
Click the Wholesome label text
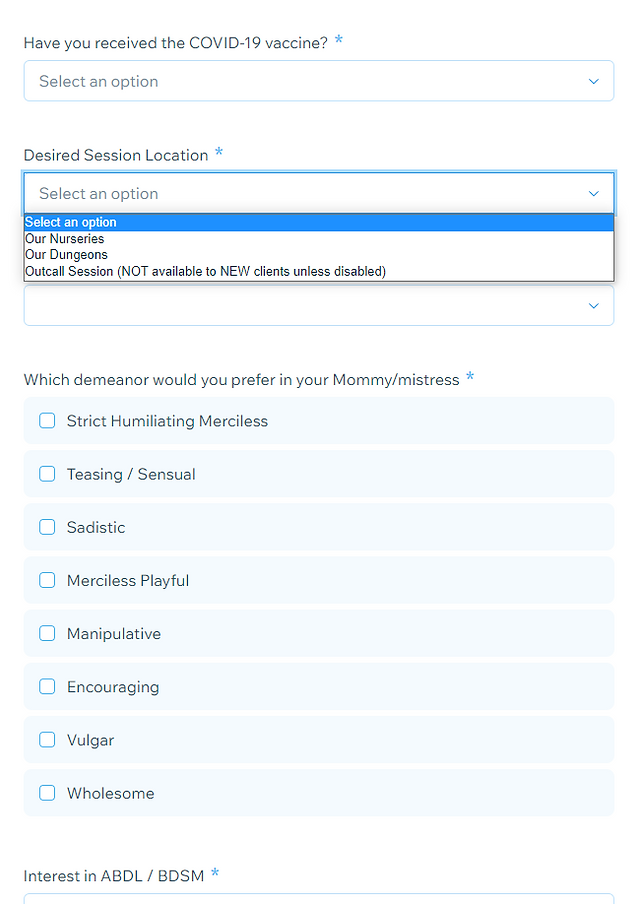click(111, 793)
